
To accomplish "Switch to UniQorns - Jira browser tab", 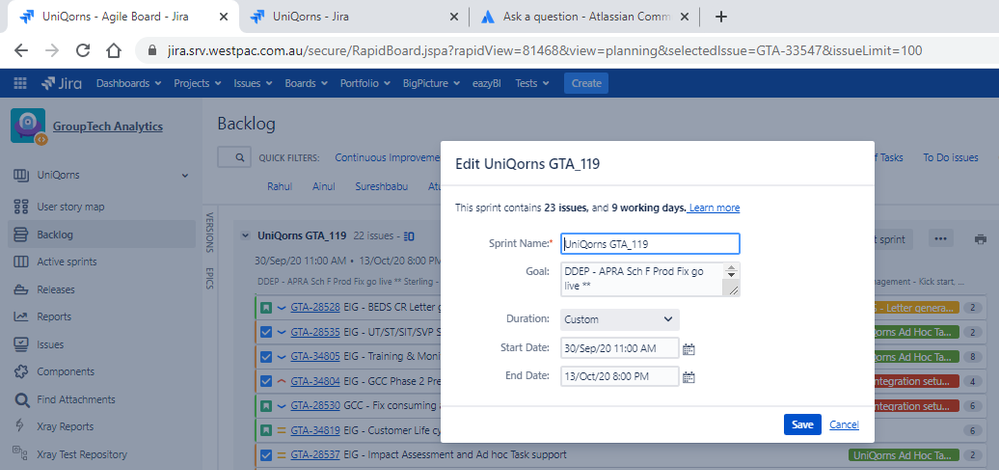I will pos(354,17).
